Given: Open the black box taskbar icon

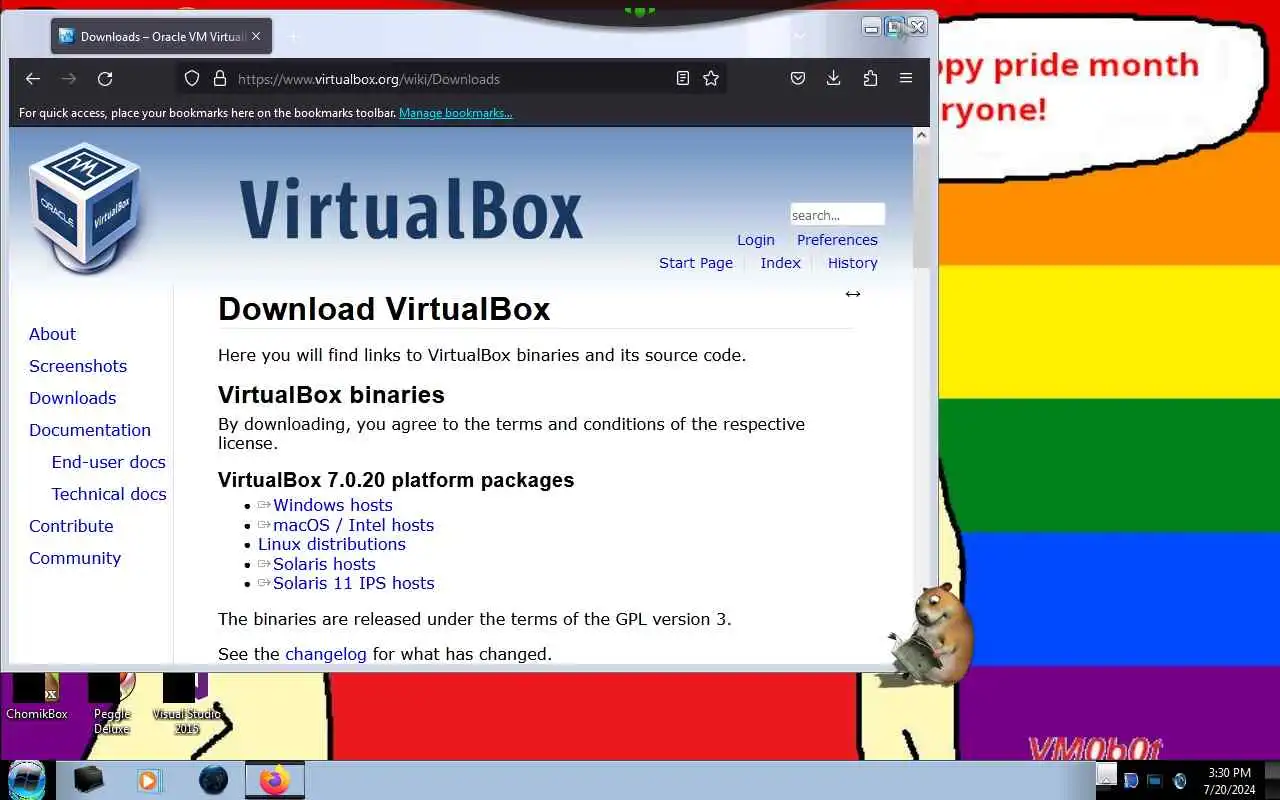Looking at the screenshot, I should 88,780.
